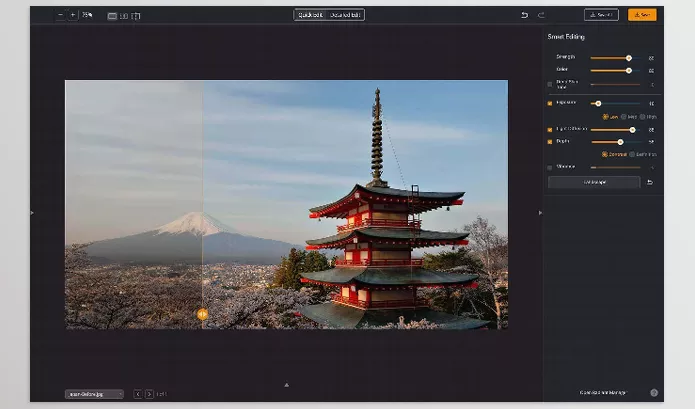
Task: Click the pagoda photo preview
Action: coord(286,204)
